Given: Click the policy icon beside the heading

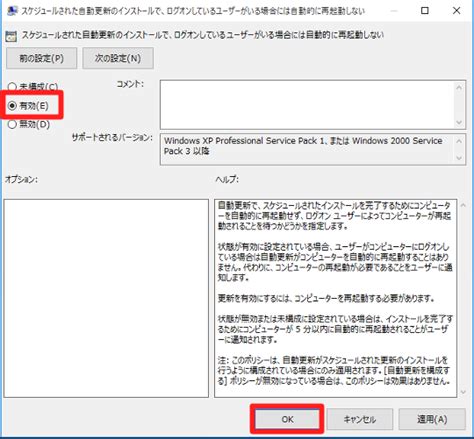Looking at the screenshot, I should click(x=11, y=36).
